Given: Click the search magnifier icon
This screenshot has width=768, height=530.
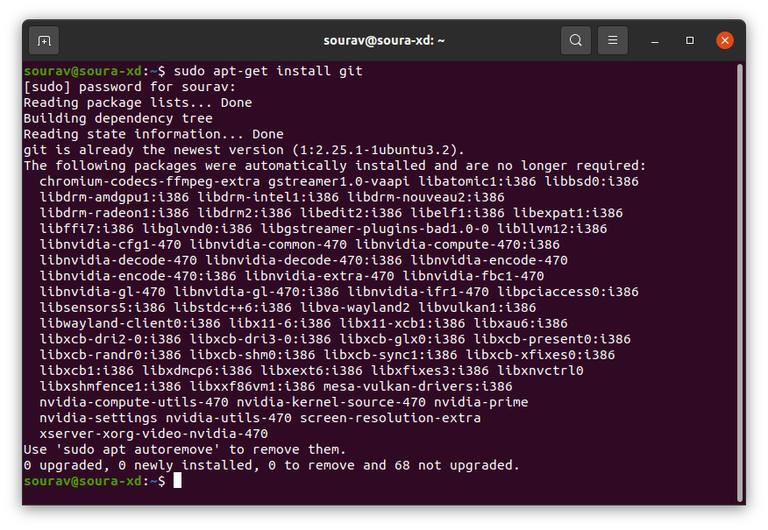Looking at the screenshot, I should (576, 41).
